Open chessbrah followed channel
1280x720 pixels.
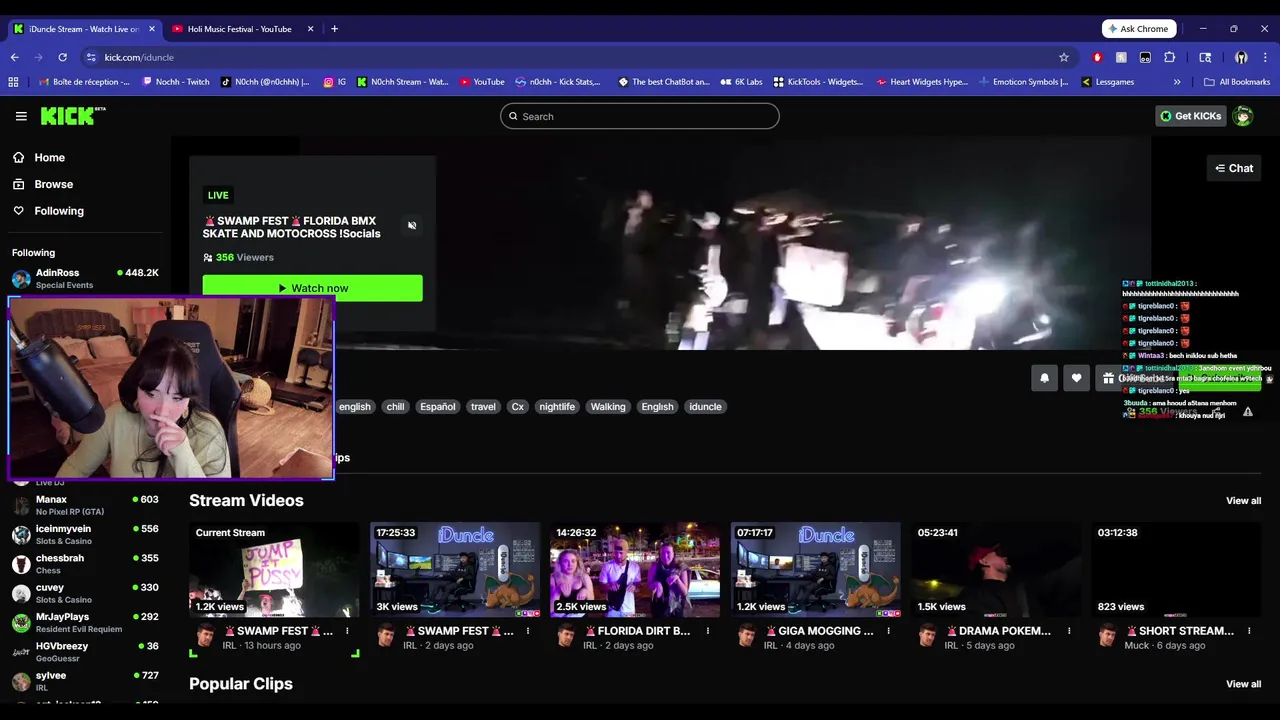[x=85, y=564]
